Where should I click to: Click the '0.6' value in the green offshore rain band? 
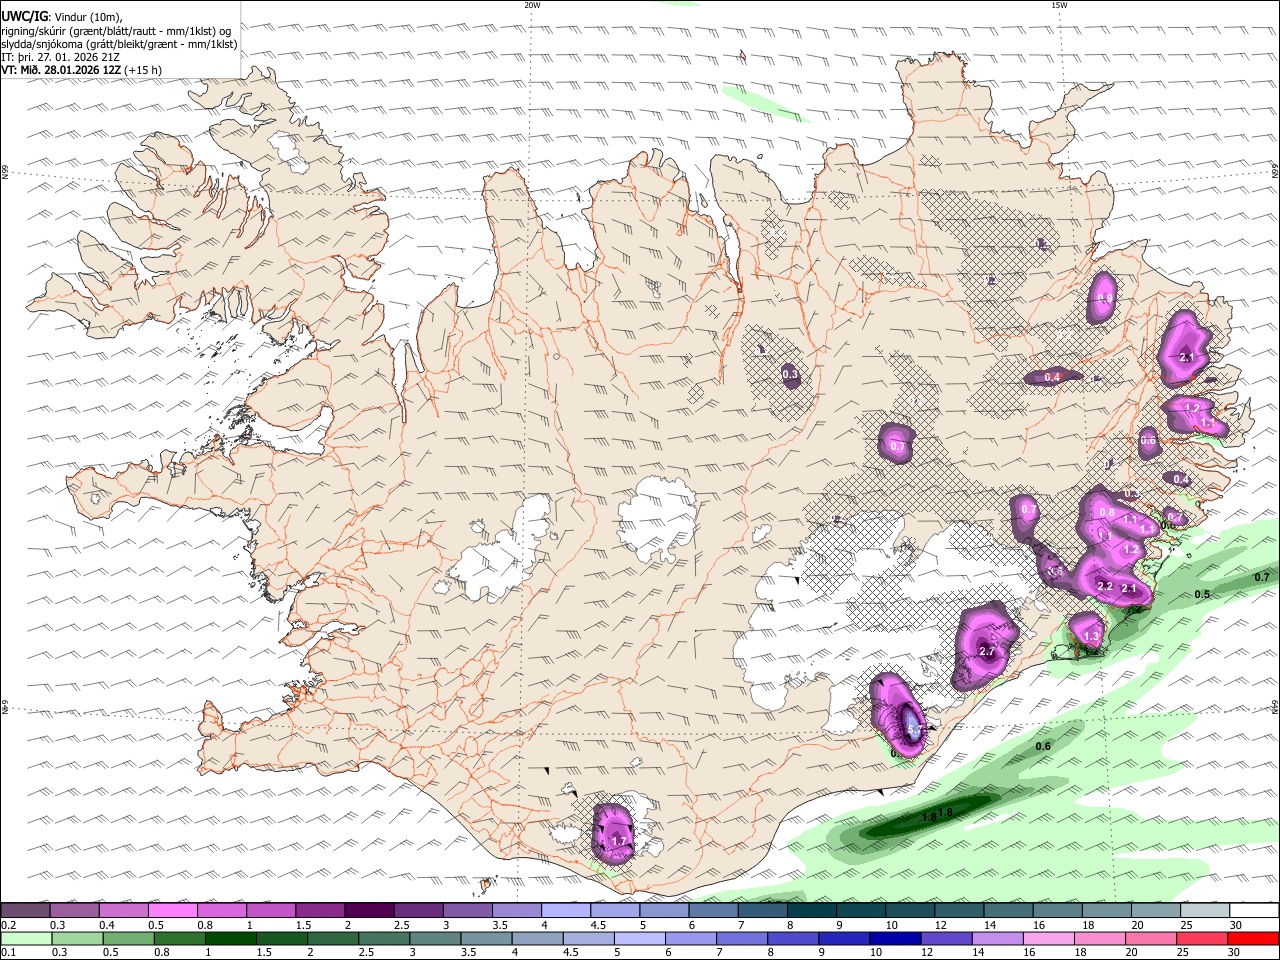(x=1043, y=747)
